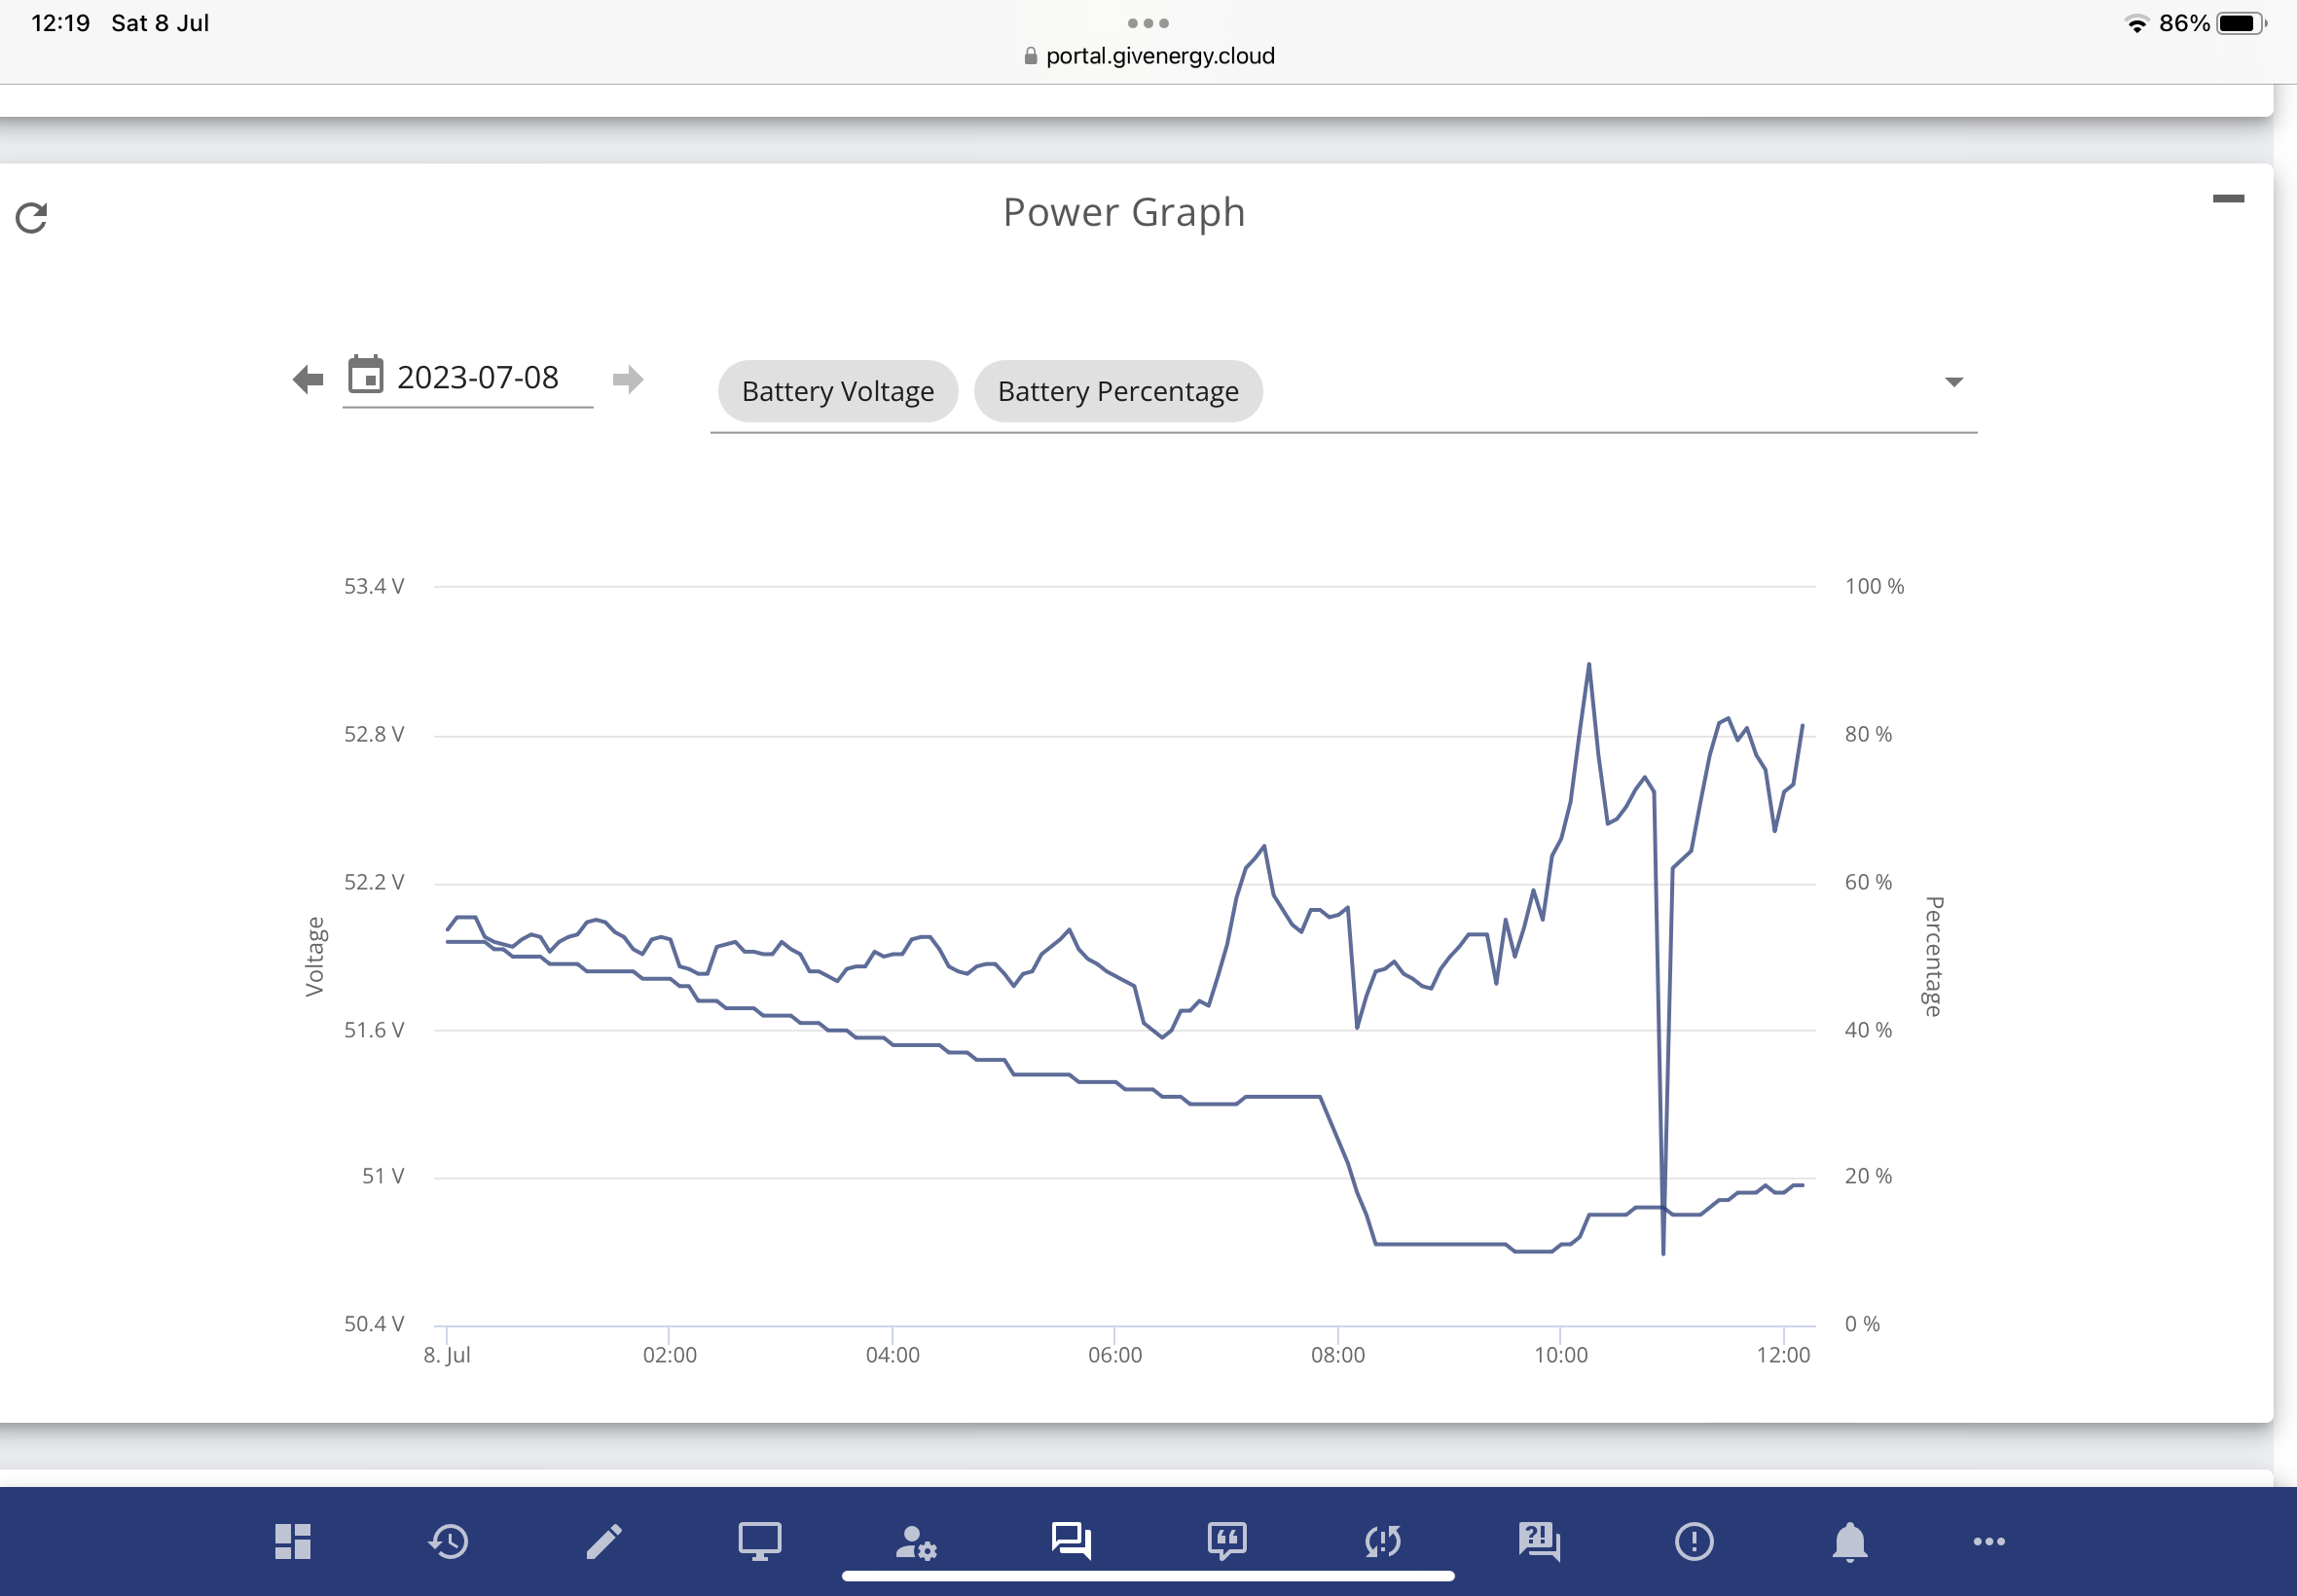Image resolution: width=2297 pixels, height=1596 pixels.
Task: Open the help question chat icon
Action: [x=1539, y=1541]
